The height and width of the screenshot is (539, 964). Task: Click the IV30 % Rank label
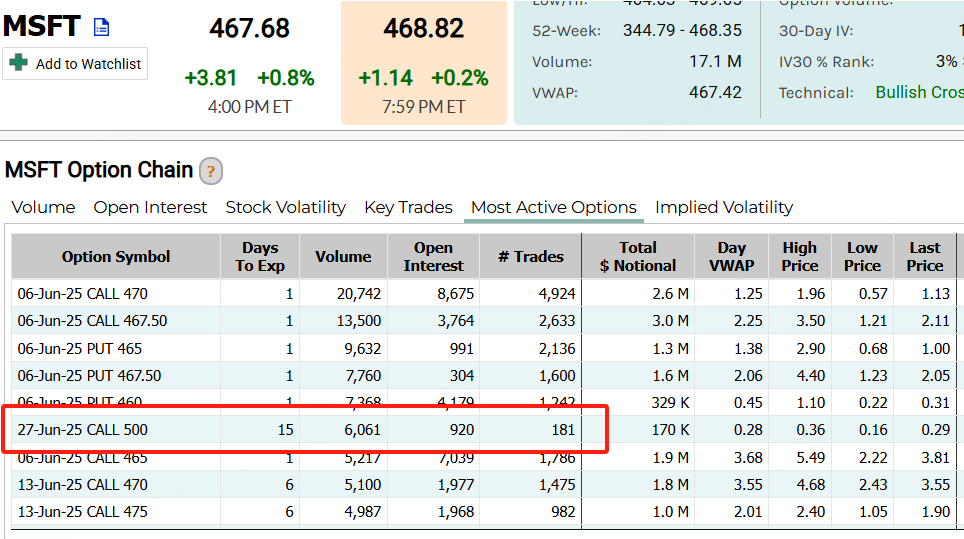[826, 61]
